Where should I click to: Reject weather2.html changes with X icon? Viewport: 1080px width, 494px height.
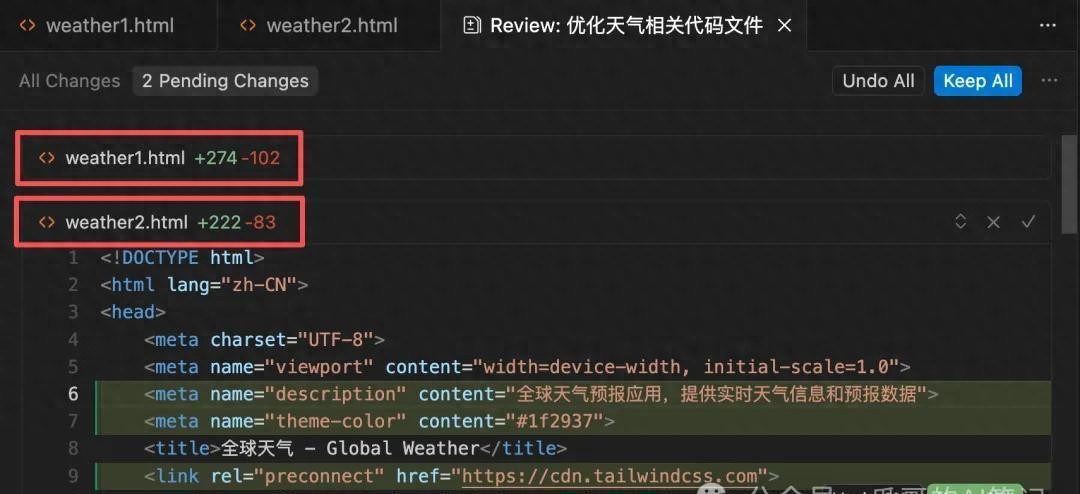pos(993,222)
